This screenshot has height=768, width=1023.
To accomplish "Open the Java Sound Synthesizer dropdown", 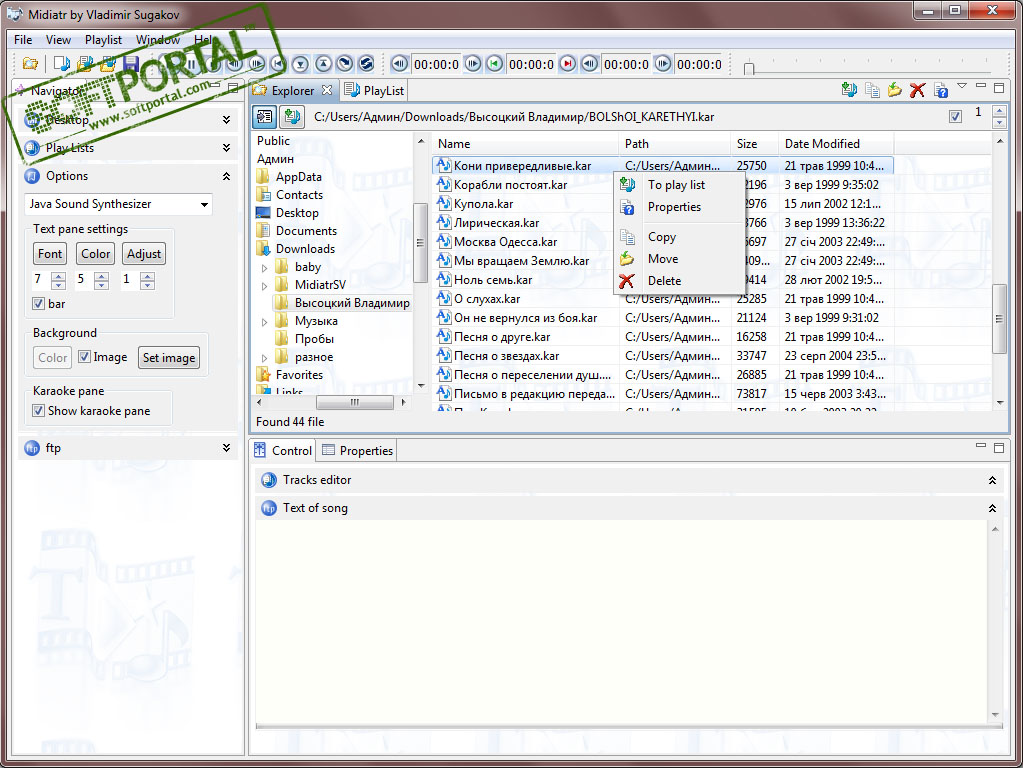I will (204, 204).
